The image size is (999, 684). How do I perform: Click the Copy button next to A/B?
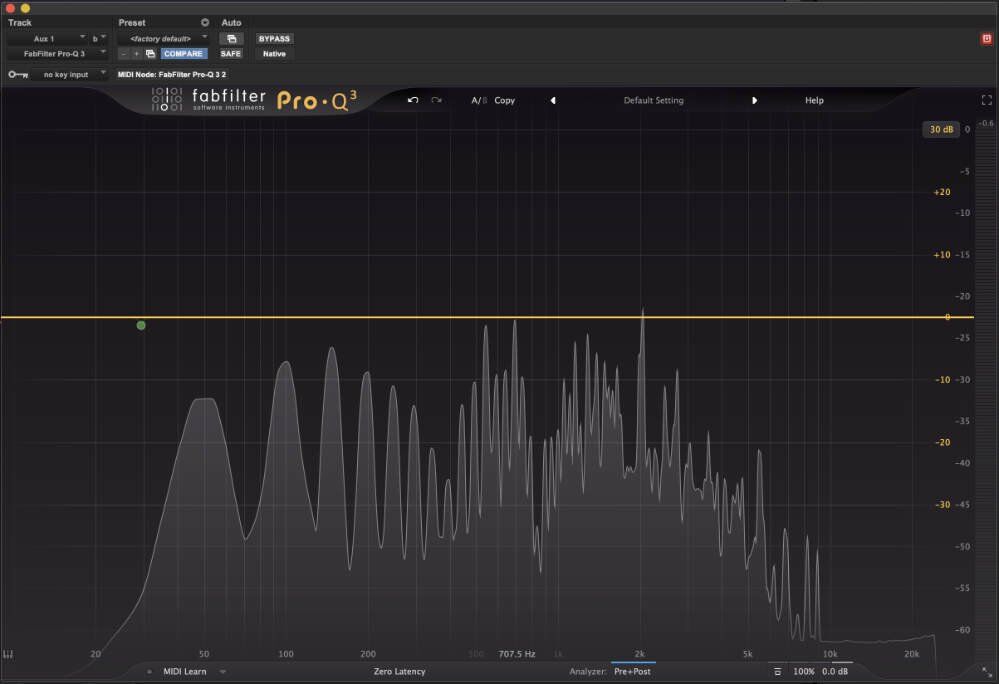pyautogui.click(x=505, y=100)
